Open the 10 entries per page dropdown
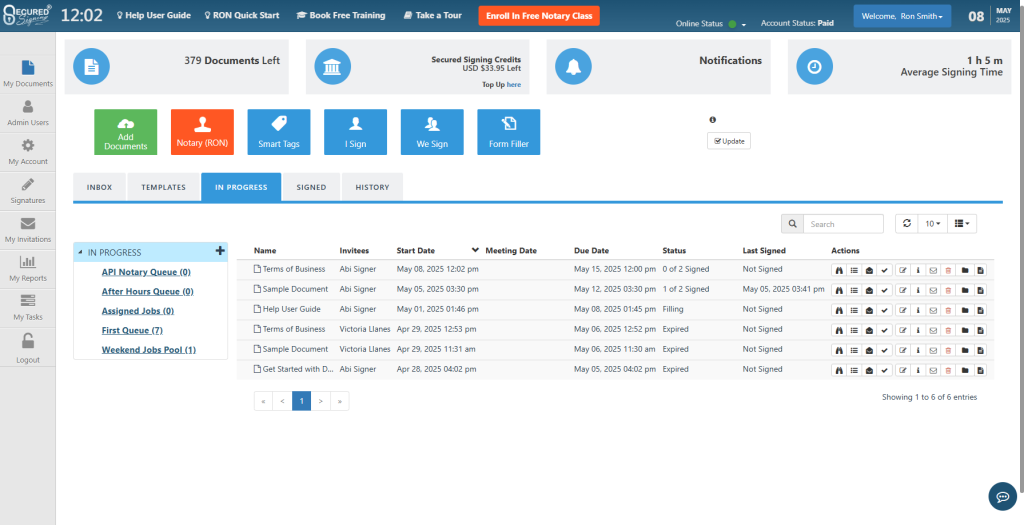Image resolution: width=1024 pixels, height=525 pixels. 933,224
